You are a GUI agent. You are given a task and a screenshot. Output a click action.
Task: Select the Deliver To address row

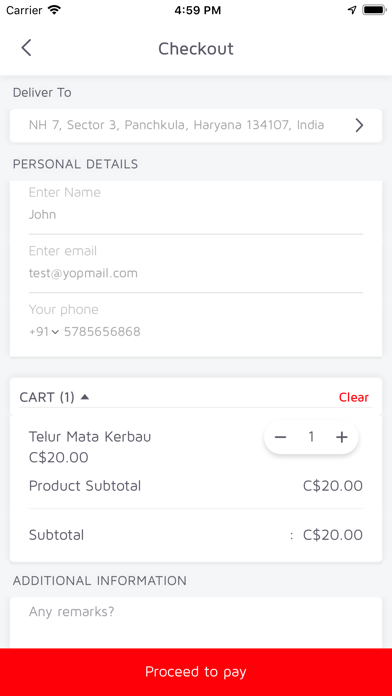(196, 126)
